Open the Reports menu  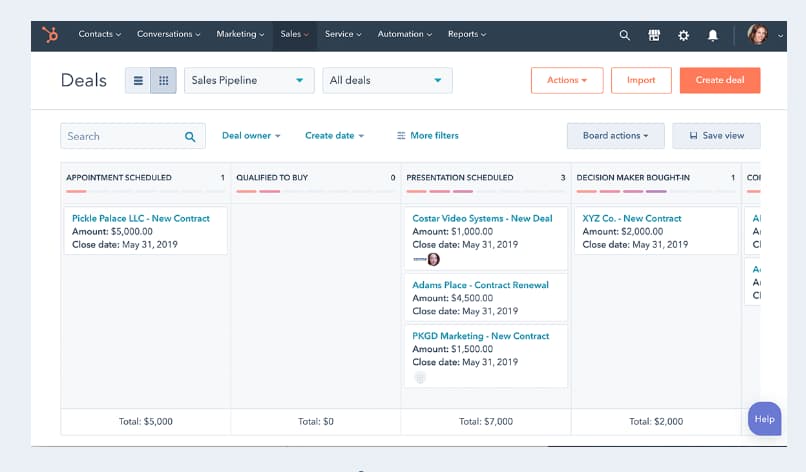[466, 34]
